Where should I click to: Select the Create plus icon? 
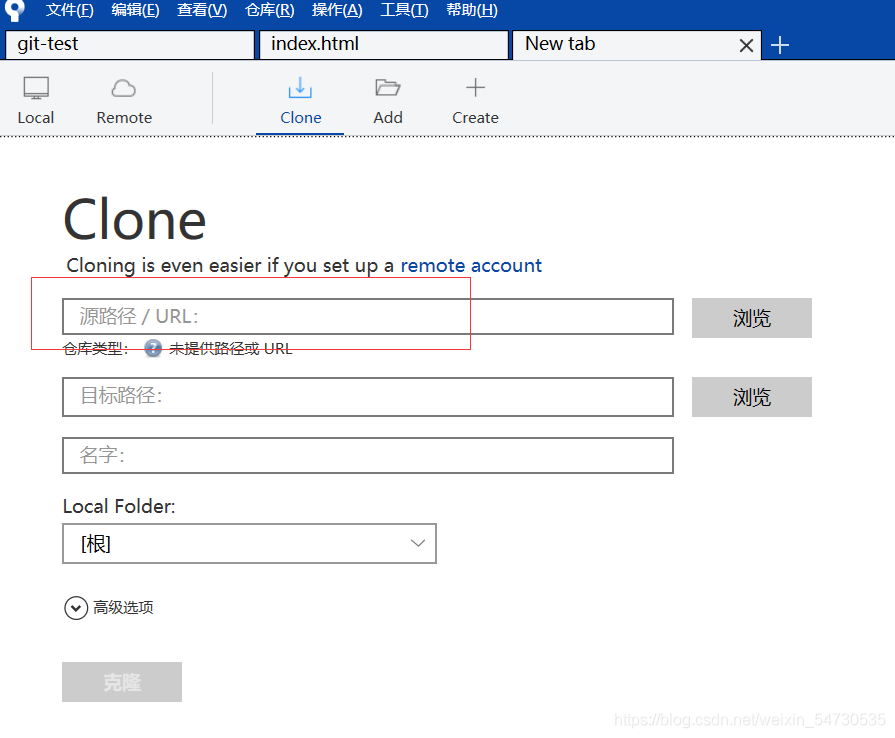(x=475, y=88)
